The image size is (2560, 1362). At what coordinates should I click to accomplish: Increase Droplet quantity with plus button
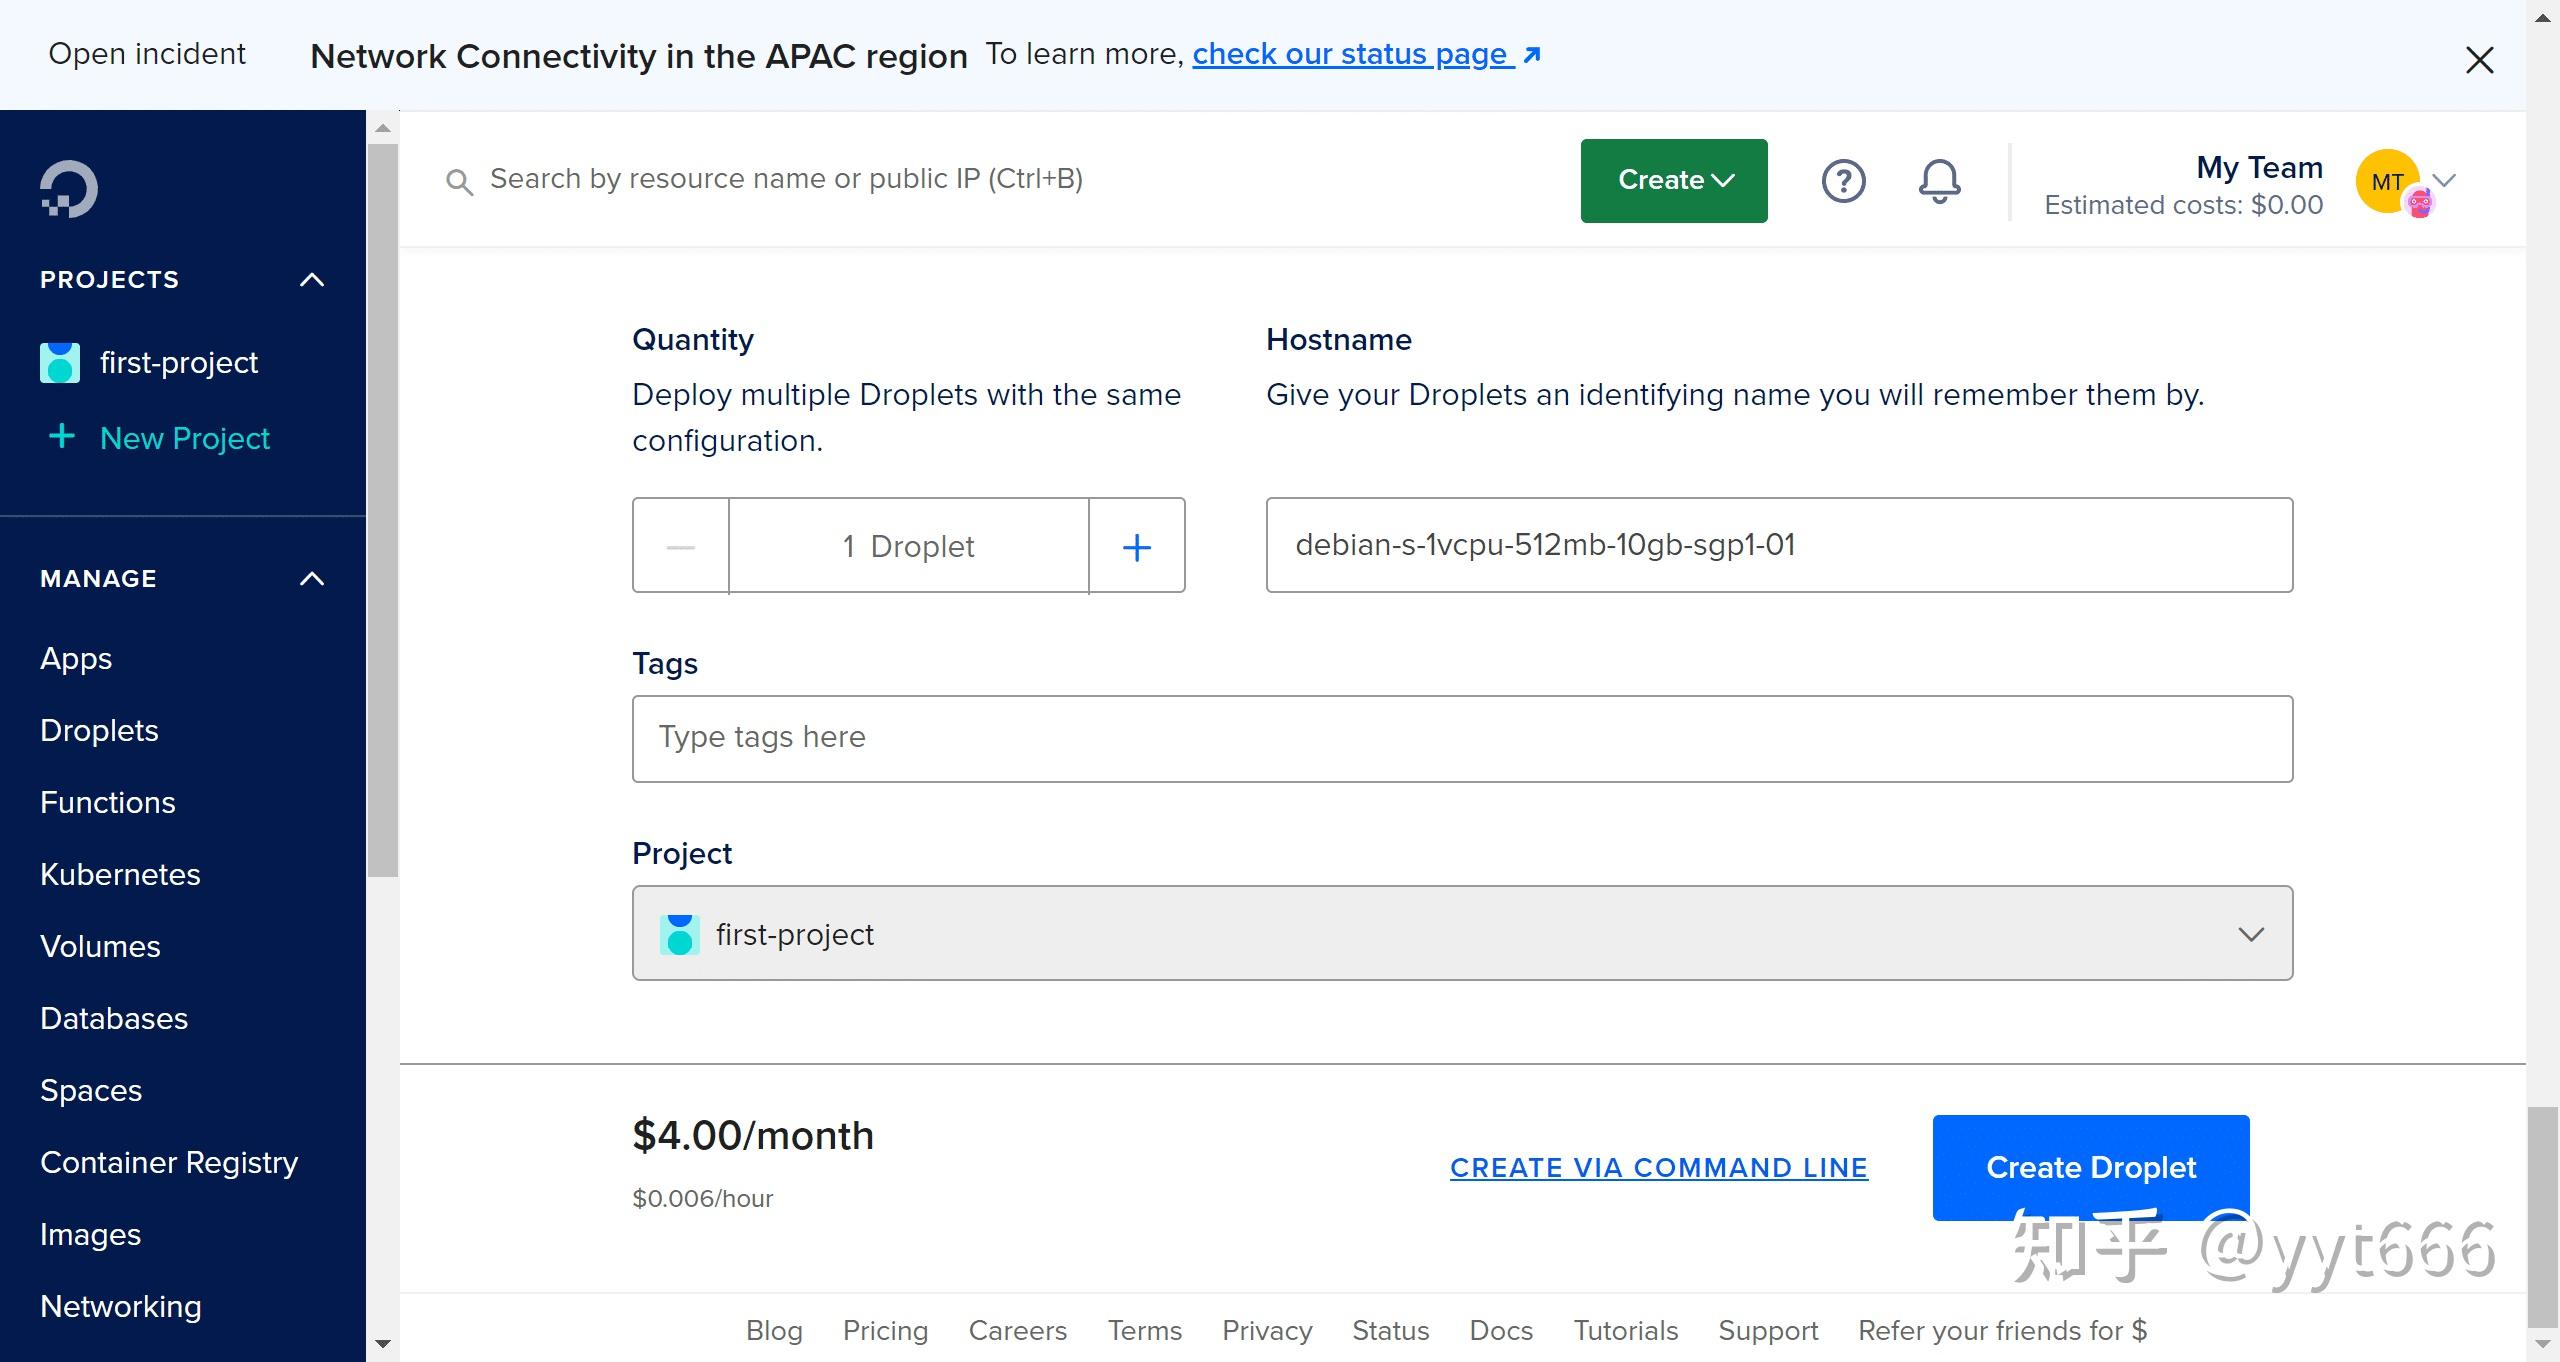tap(1137, 546)
